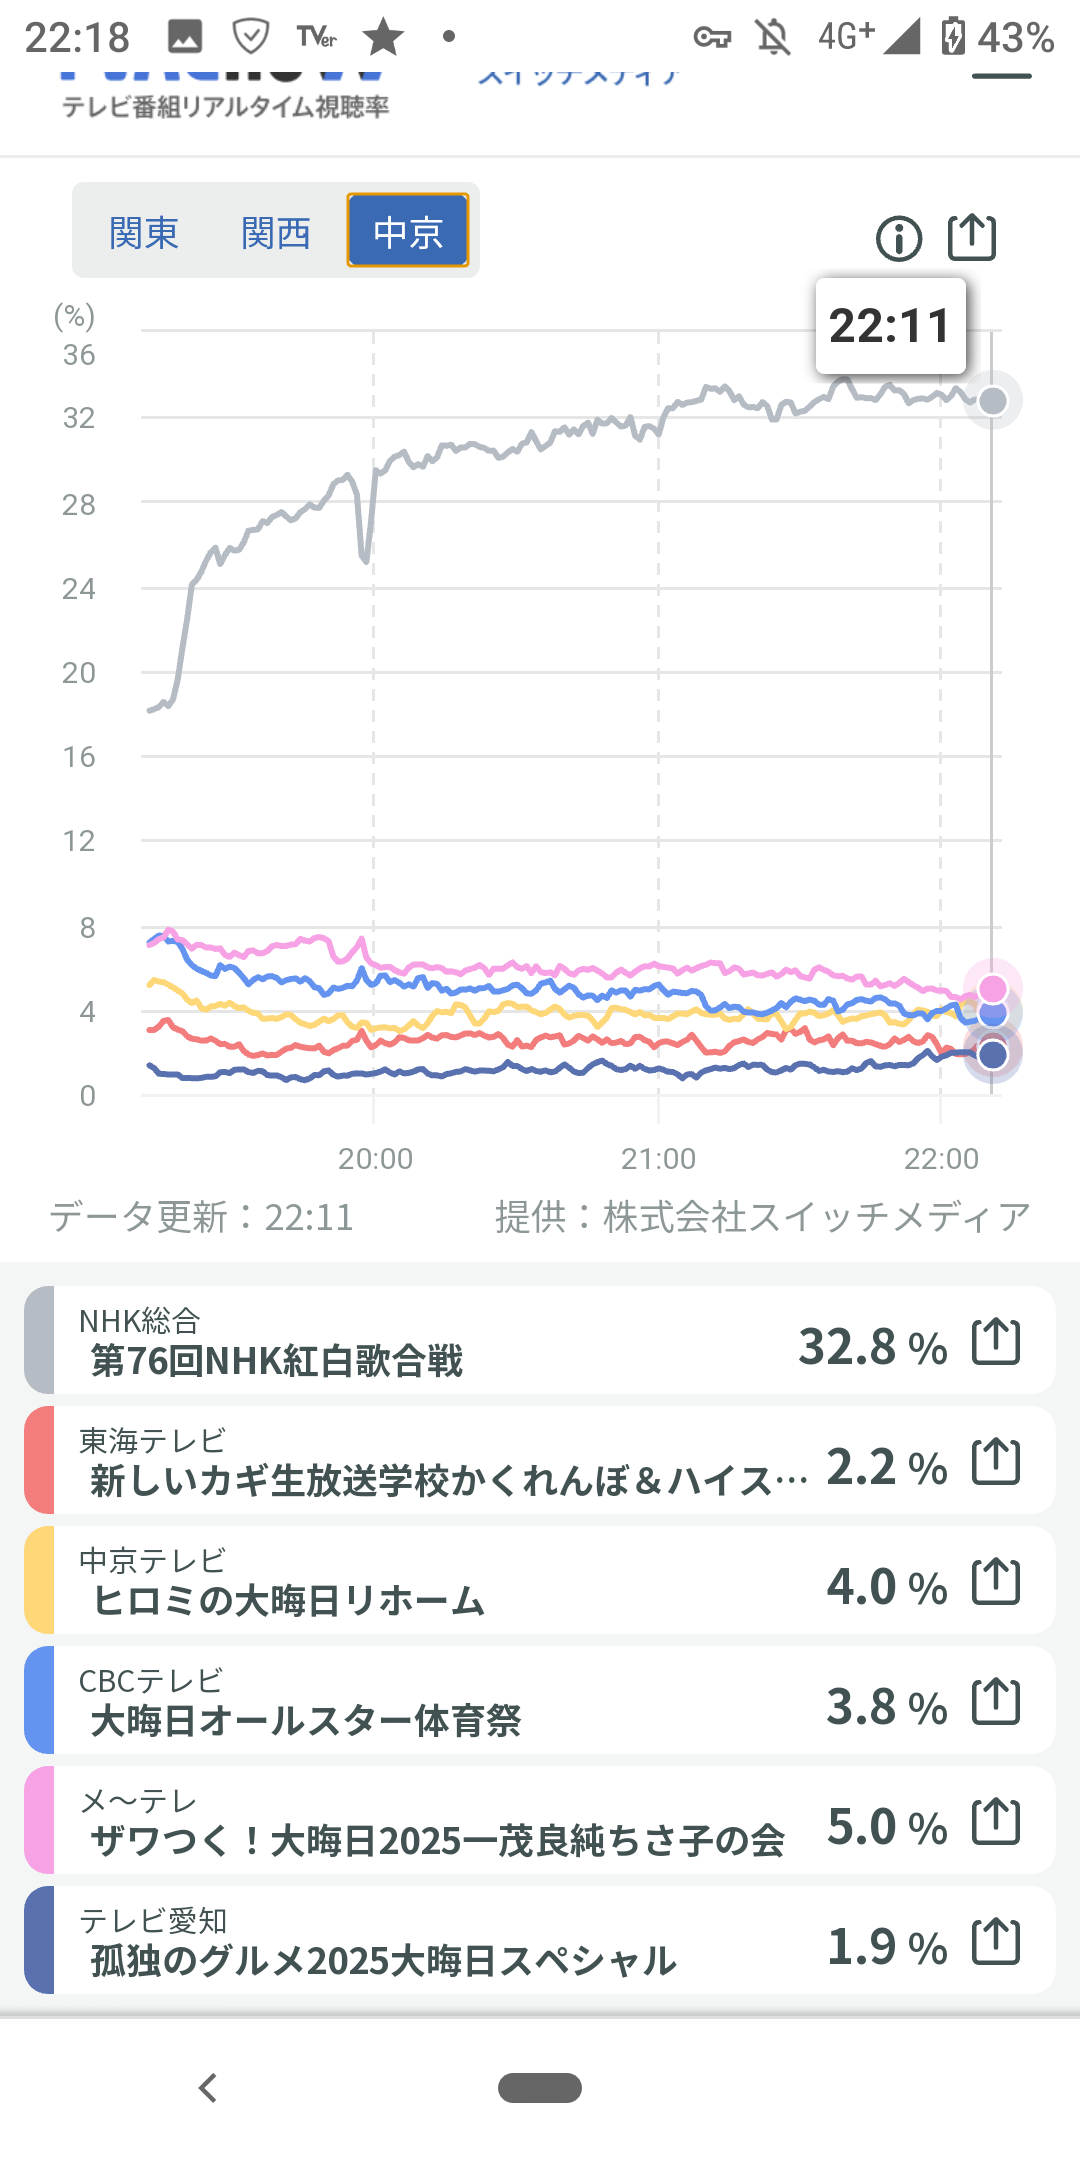Share the ヒロミの大晦日リホーム rating
This screenshot has height=2160, width=1080.
[x=996, y=1581]
